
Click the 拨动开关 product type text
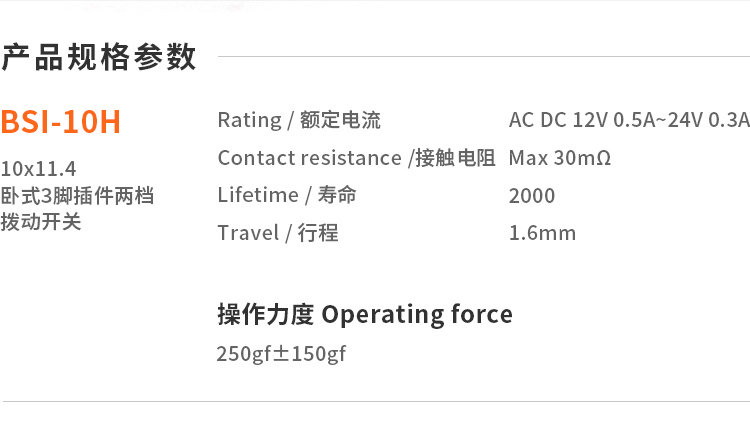[x=41, y=222]
